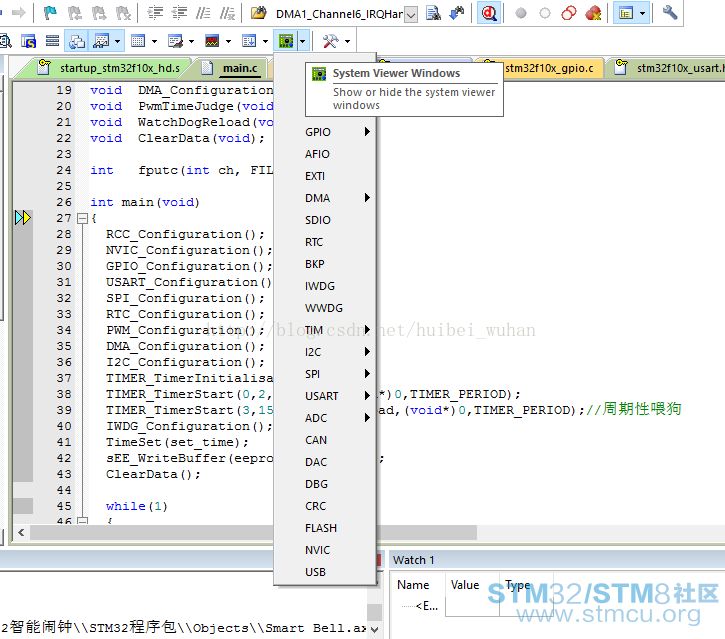Switch to stm32f10x_gpio.c tab
Screen dimensions: 725x639
click(548, 68)
